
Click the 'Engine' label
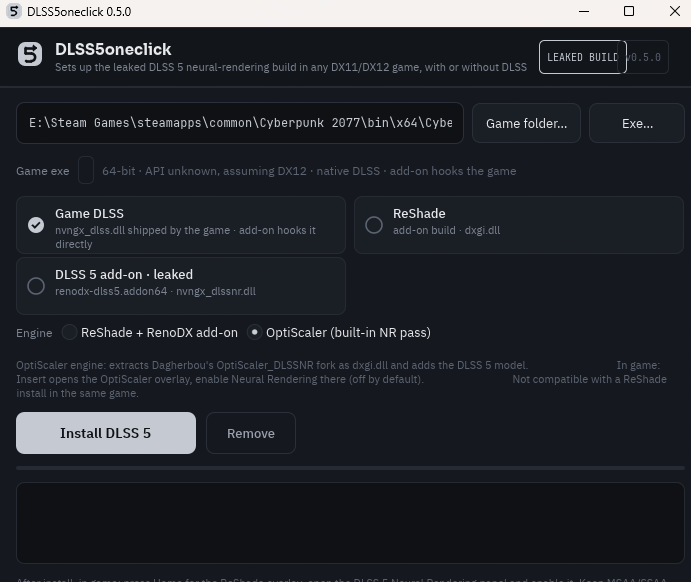(x=34, y=333)
